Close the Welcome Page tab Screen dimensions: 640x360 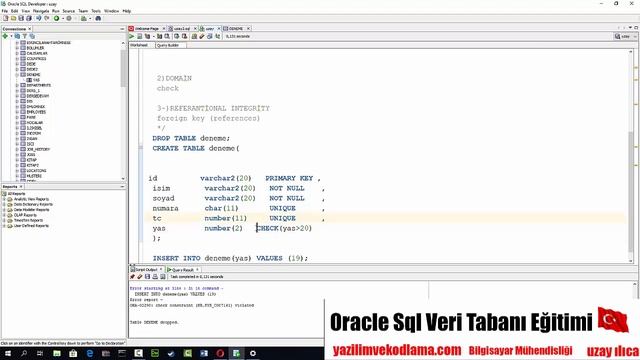click(x=164, y=29)
